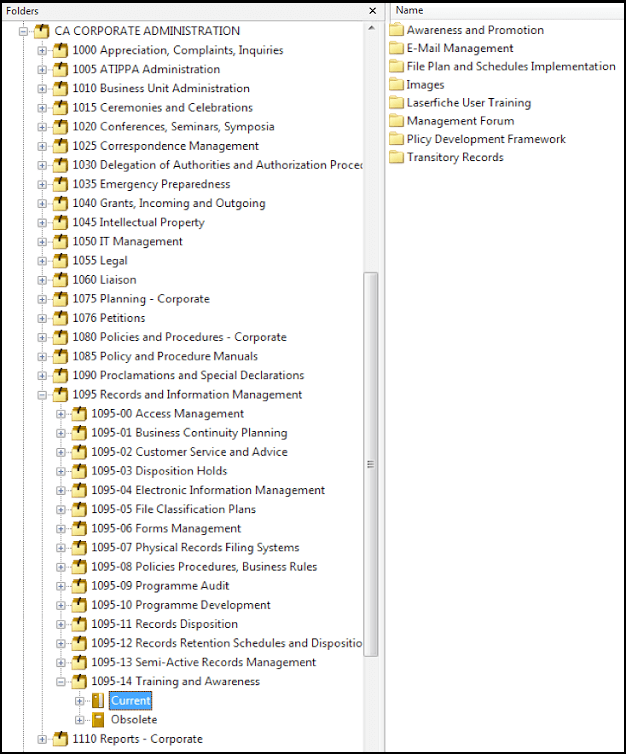Click the Laserfiche User Training folder icon
The height and width of the screenshot is (754, 626).
point(396,103)
